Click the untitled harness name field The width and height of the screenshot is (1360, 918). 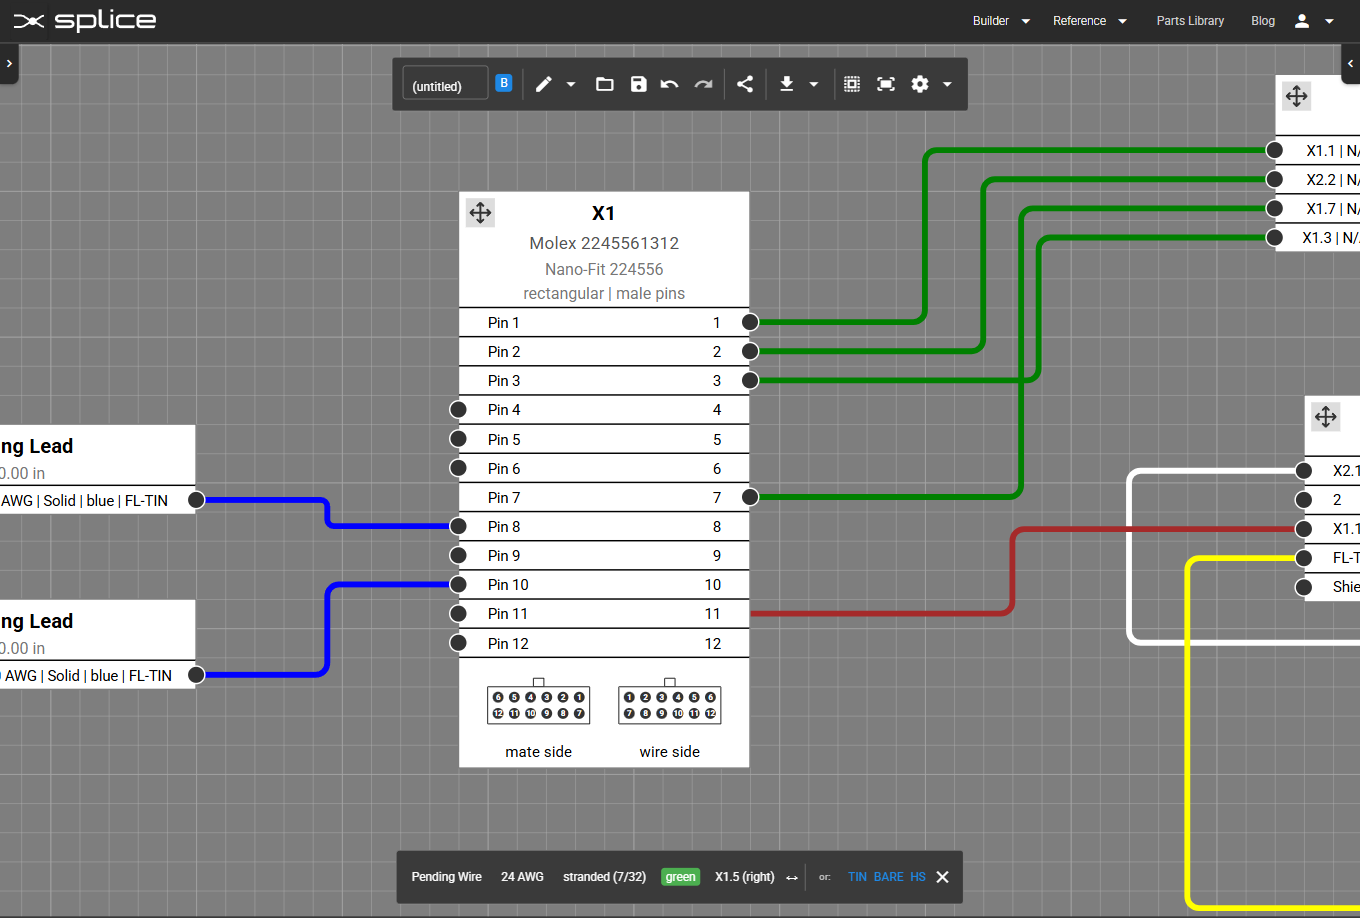[444, 85]
